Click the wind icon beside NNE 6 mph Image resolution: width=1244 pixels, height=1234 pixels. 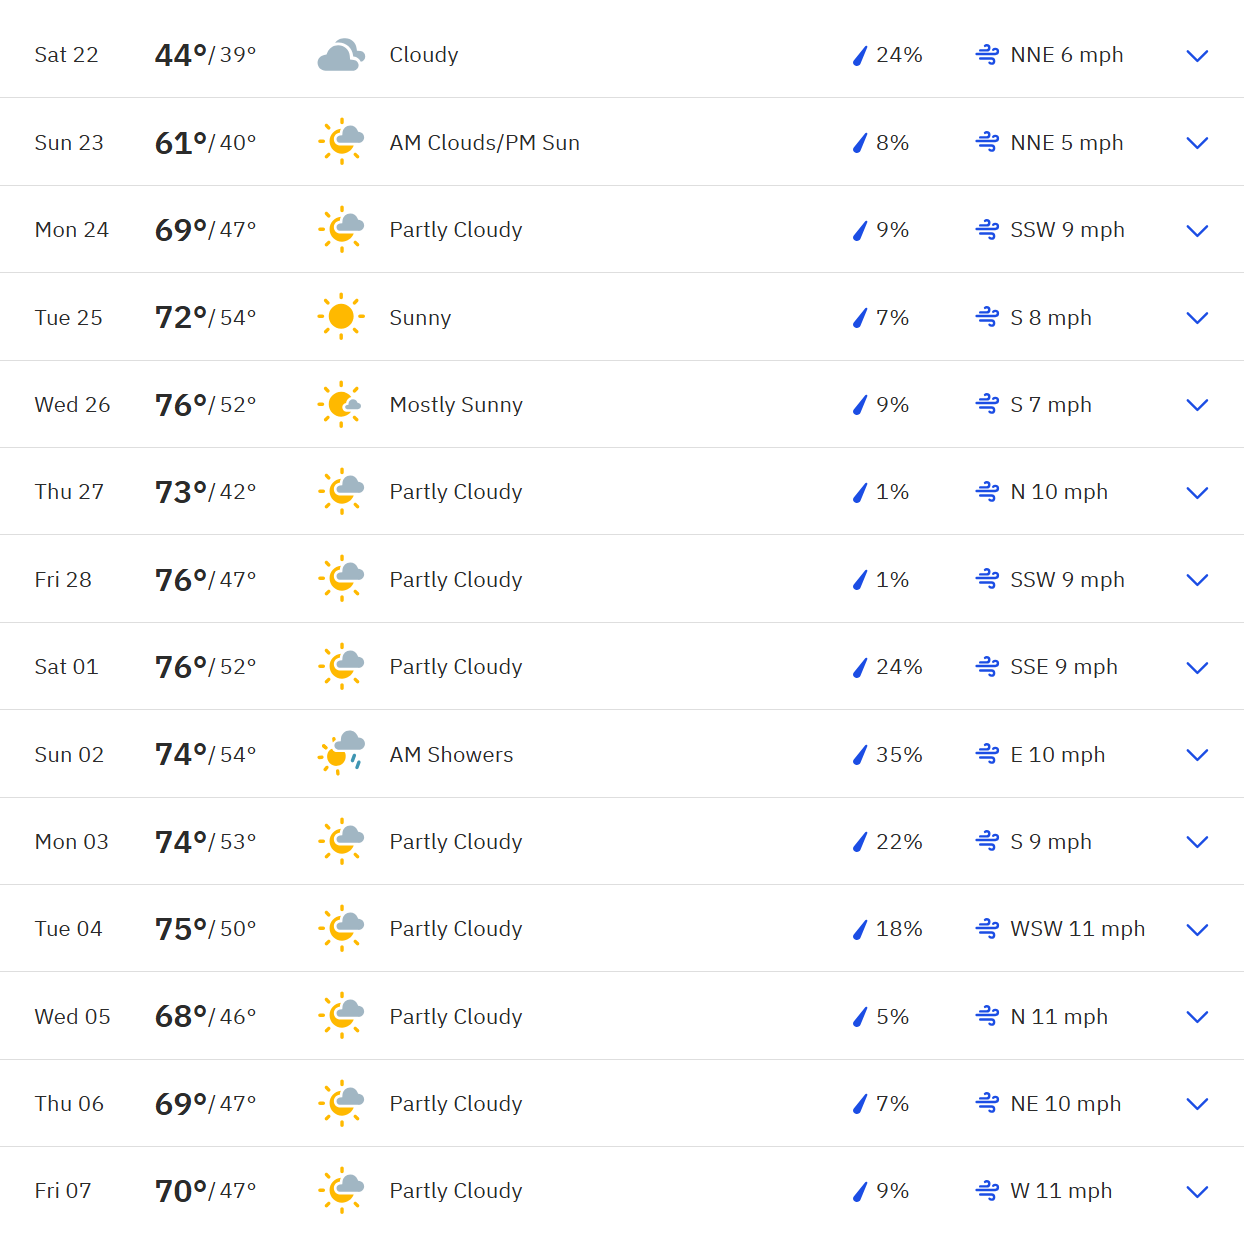coord(987,55)
